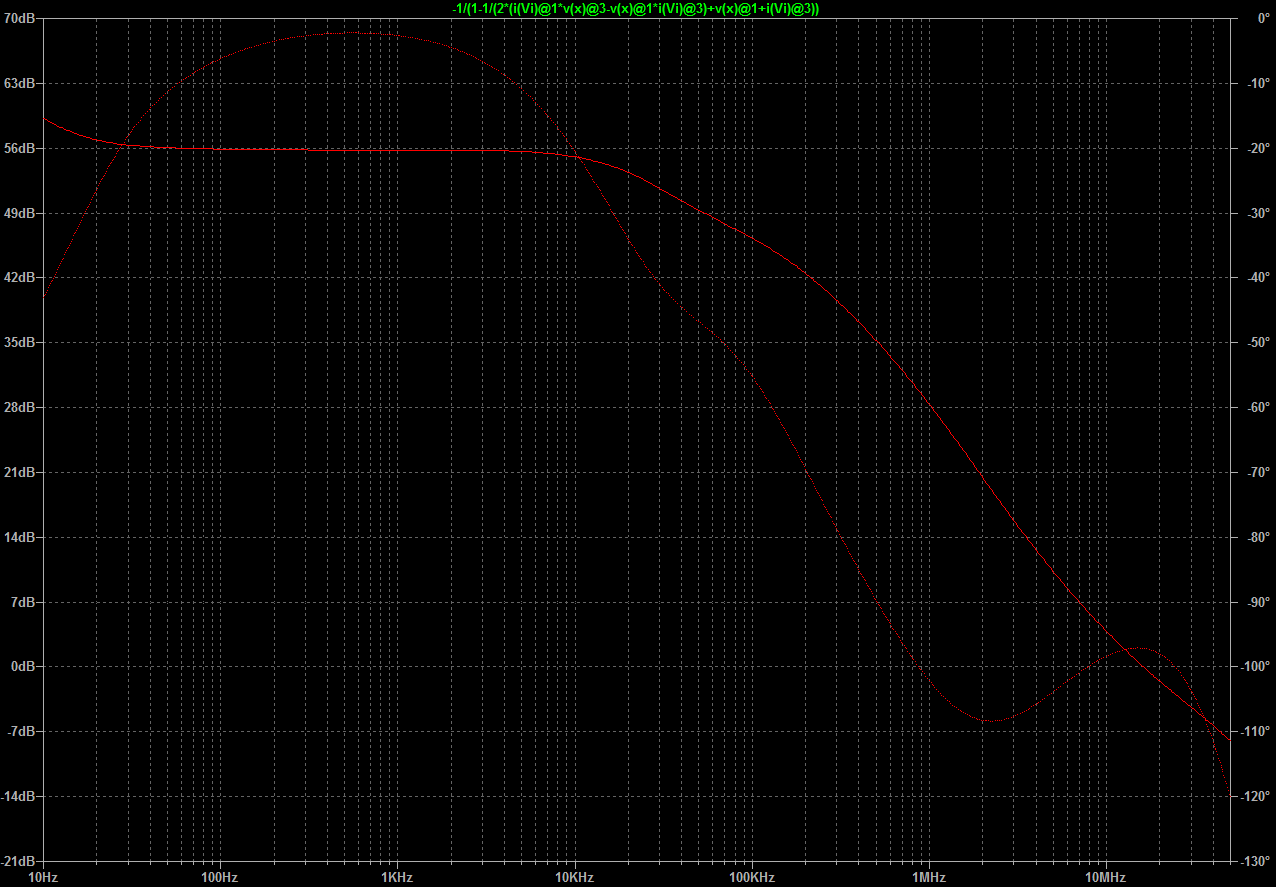Click the 63dB left axis label

pos(20,84)
